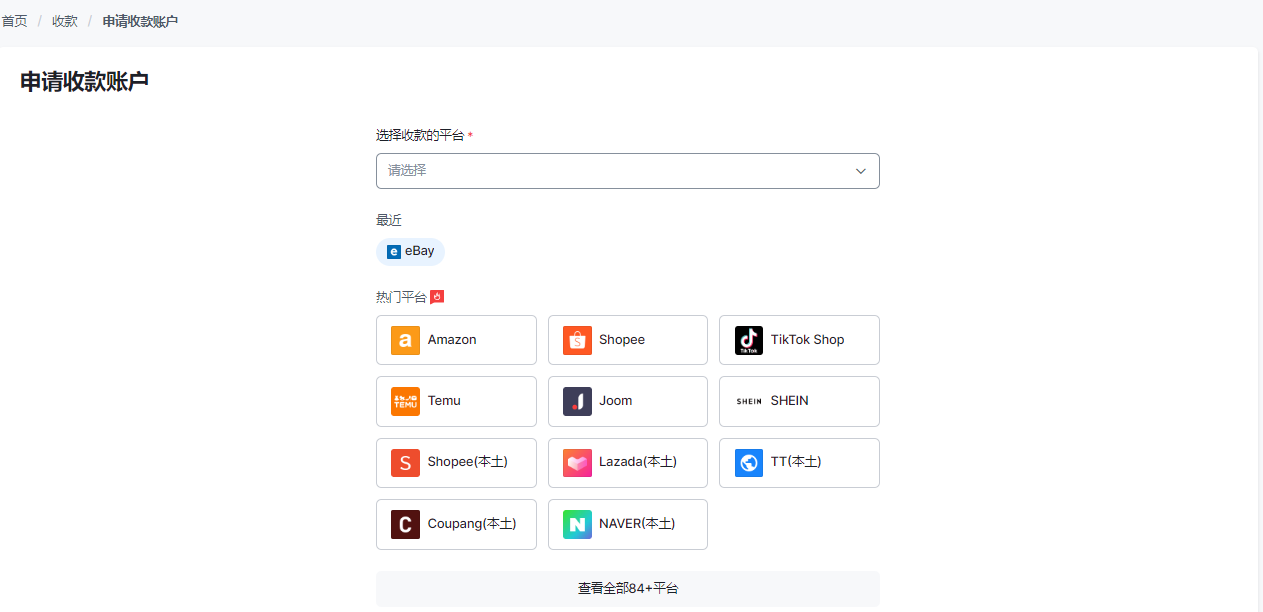
Task: Select the Lazada(本土) platform label
Action: tap(638, 462)
